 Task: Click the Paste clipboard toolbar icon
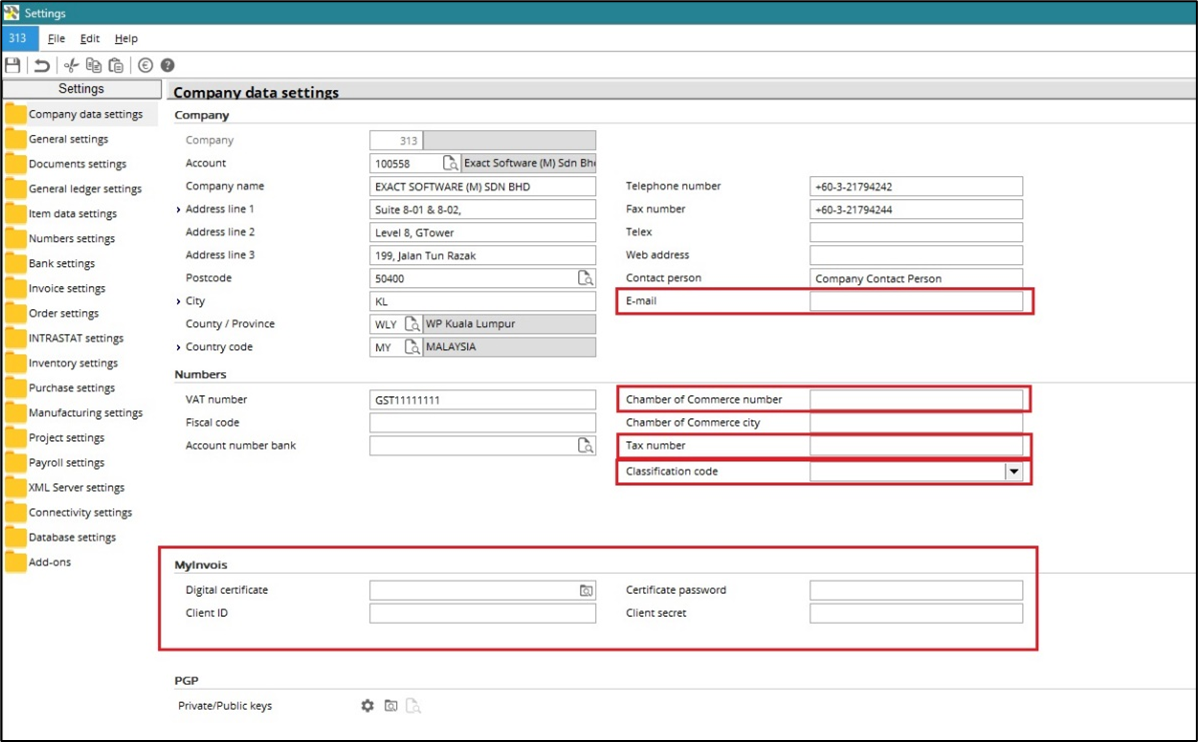tap(116, 65)
